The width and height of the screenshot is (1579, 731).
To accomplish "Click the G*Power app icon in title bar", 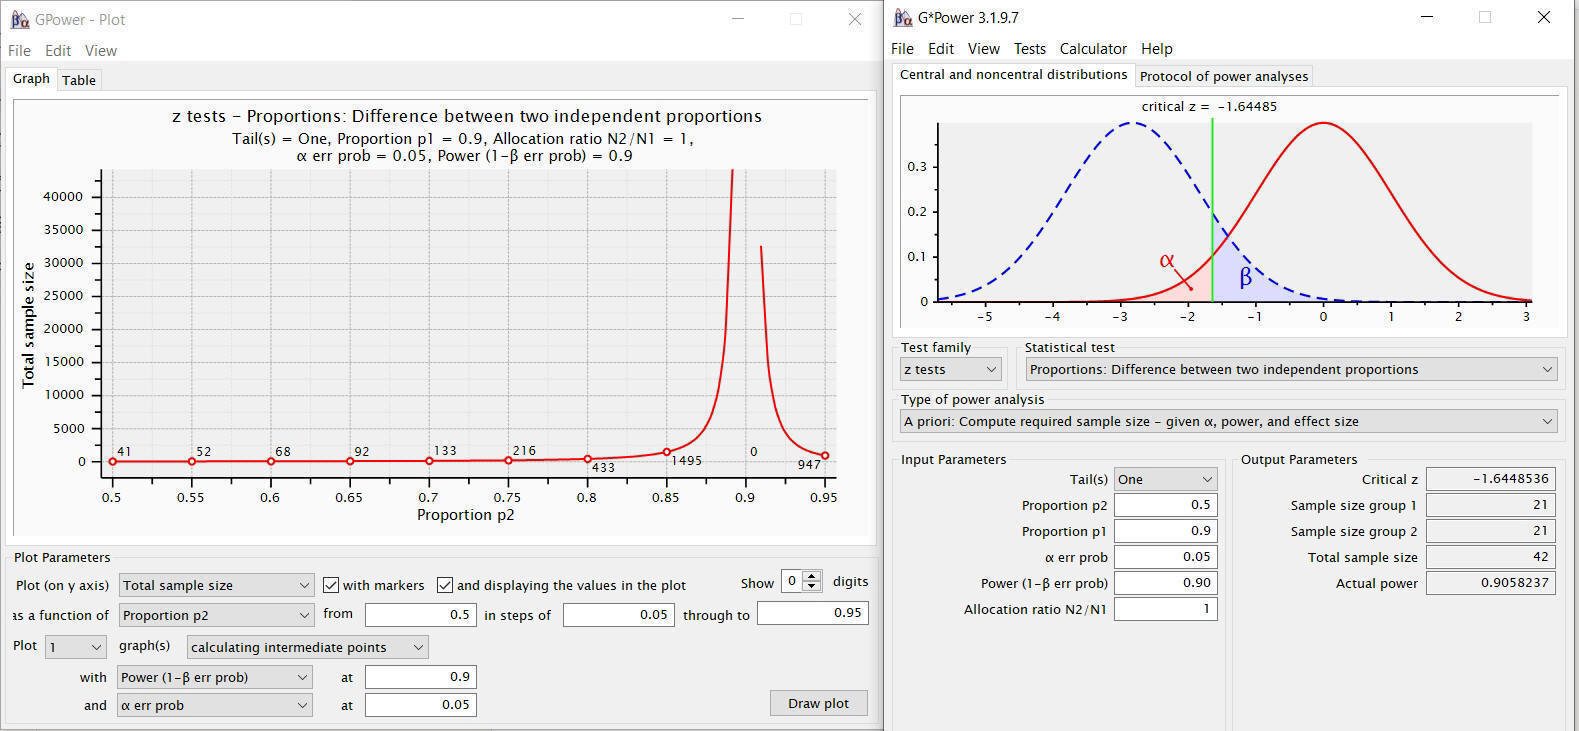I will tap(903, 18).
